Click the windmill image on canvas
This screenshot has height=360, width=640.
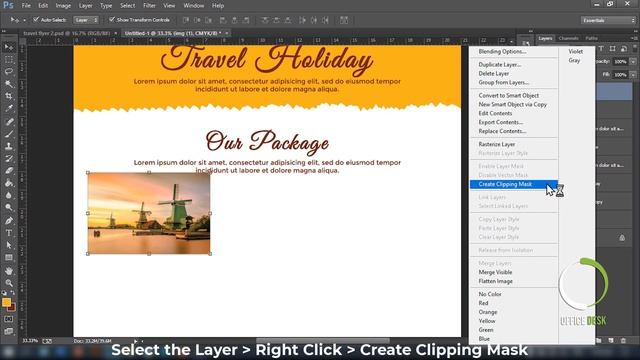pyautogui.click(x=149, y=213)
